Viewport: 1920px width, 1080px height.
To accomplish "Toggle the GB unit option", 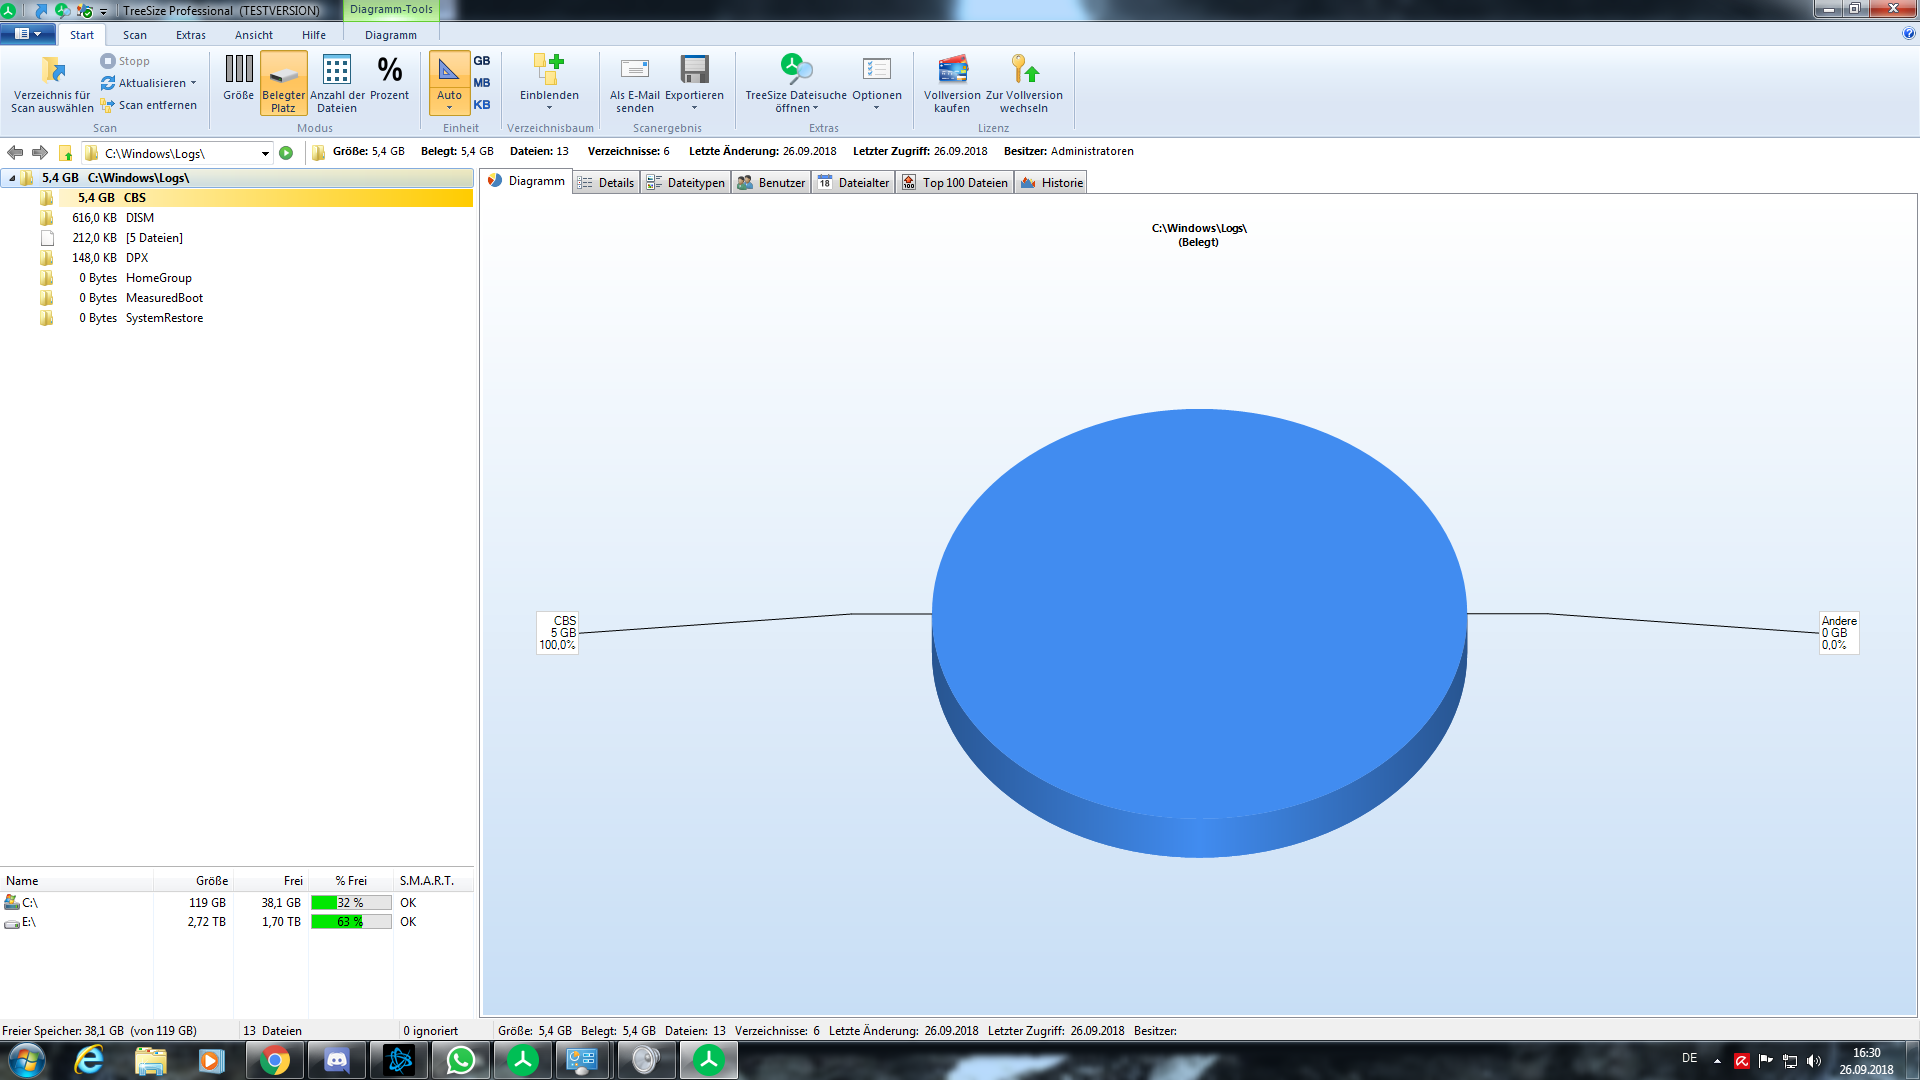I will click(482, 61).
